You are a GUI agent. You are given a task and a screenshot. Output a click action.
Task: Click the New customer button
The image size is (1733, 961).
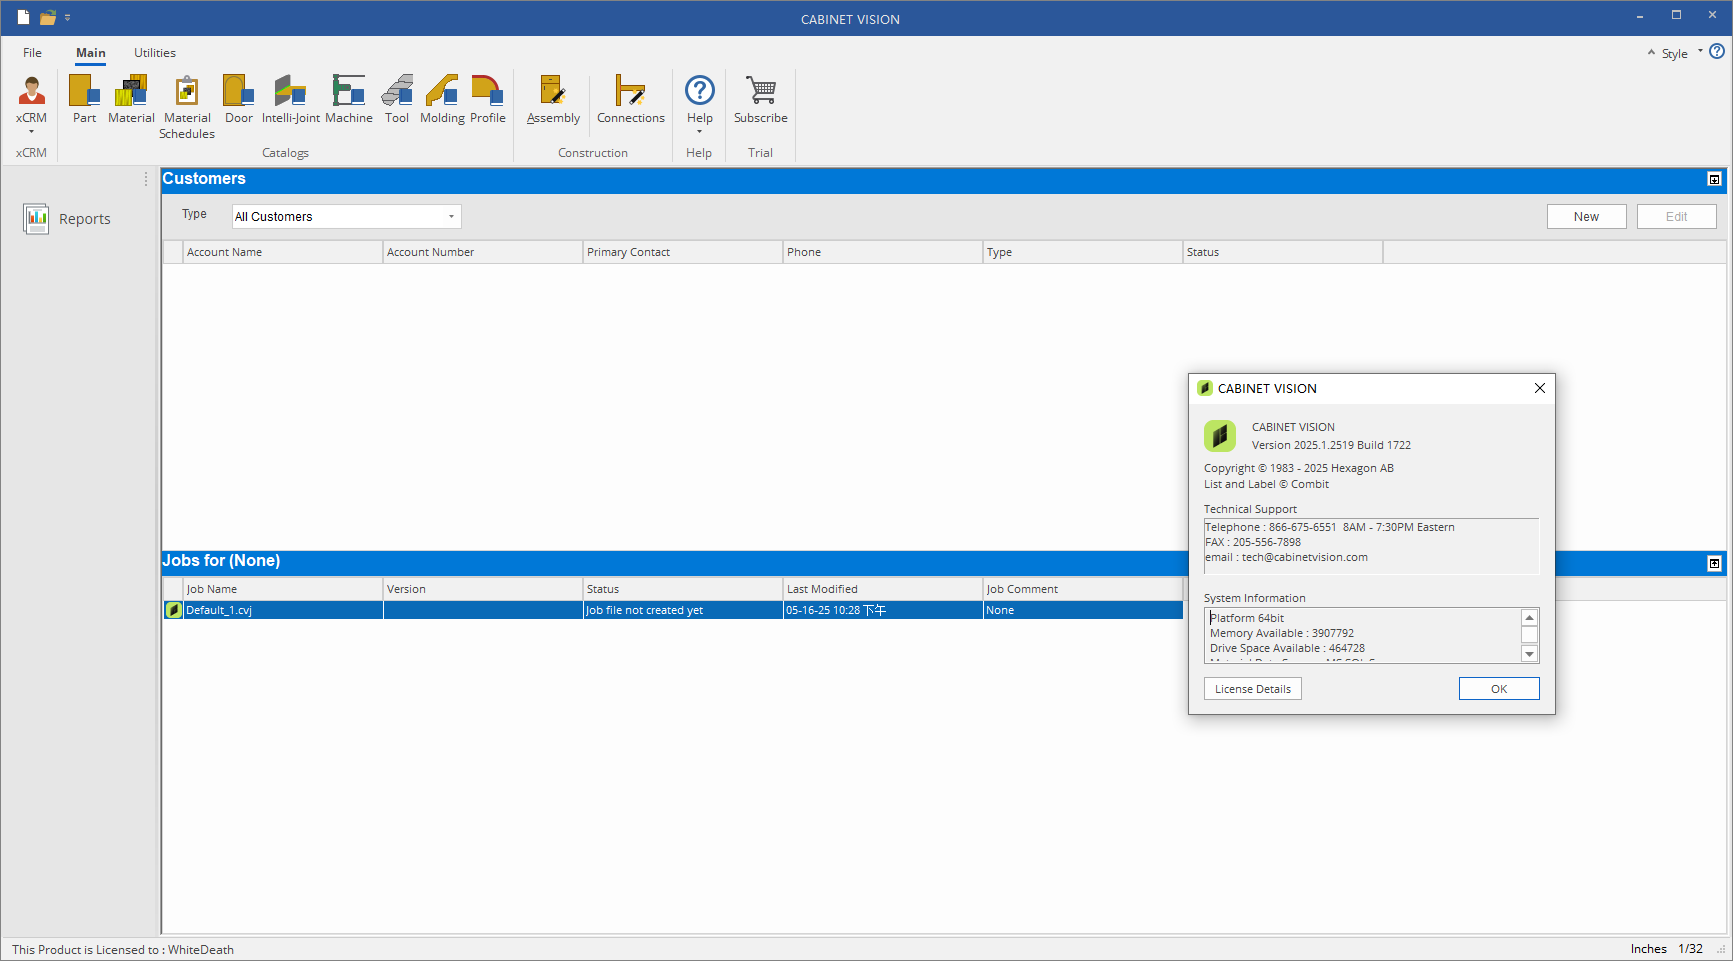(x=1586, y=217)
